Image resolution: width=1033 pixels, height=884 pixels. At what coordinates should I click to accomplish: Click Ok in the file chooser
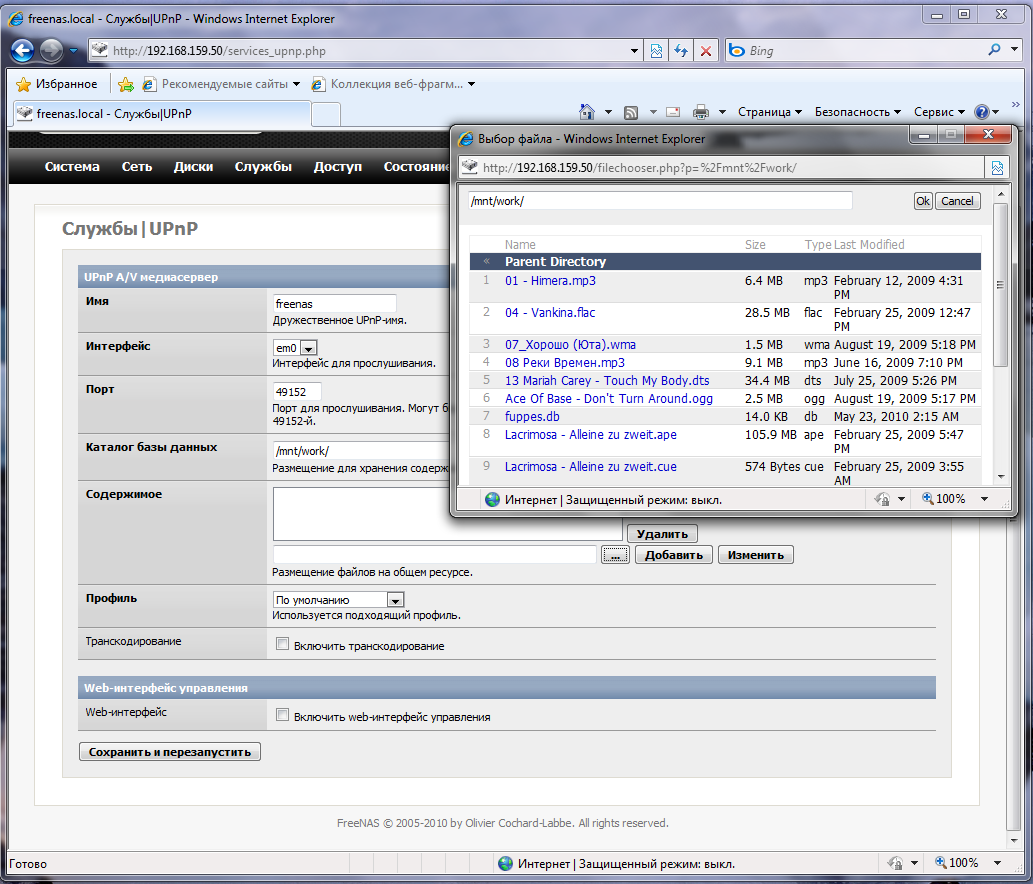pos(922,201)
